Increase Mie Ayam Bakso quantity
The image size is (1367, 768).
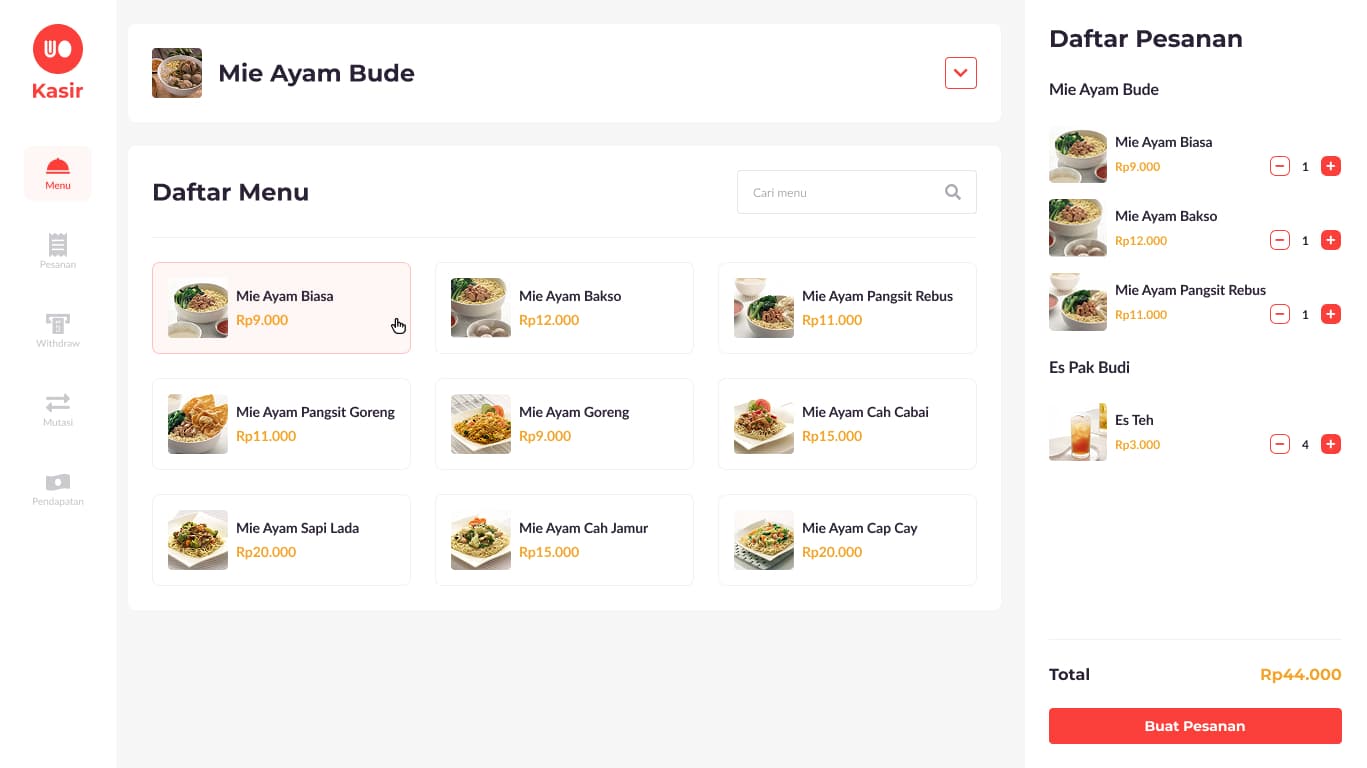[1331, 240]
